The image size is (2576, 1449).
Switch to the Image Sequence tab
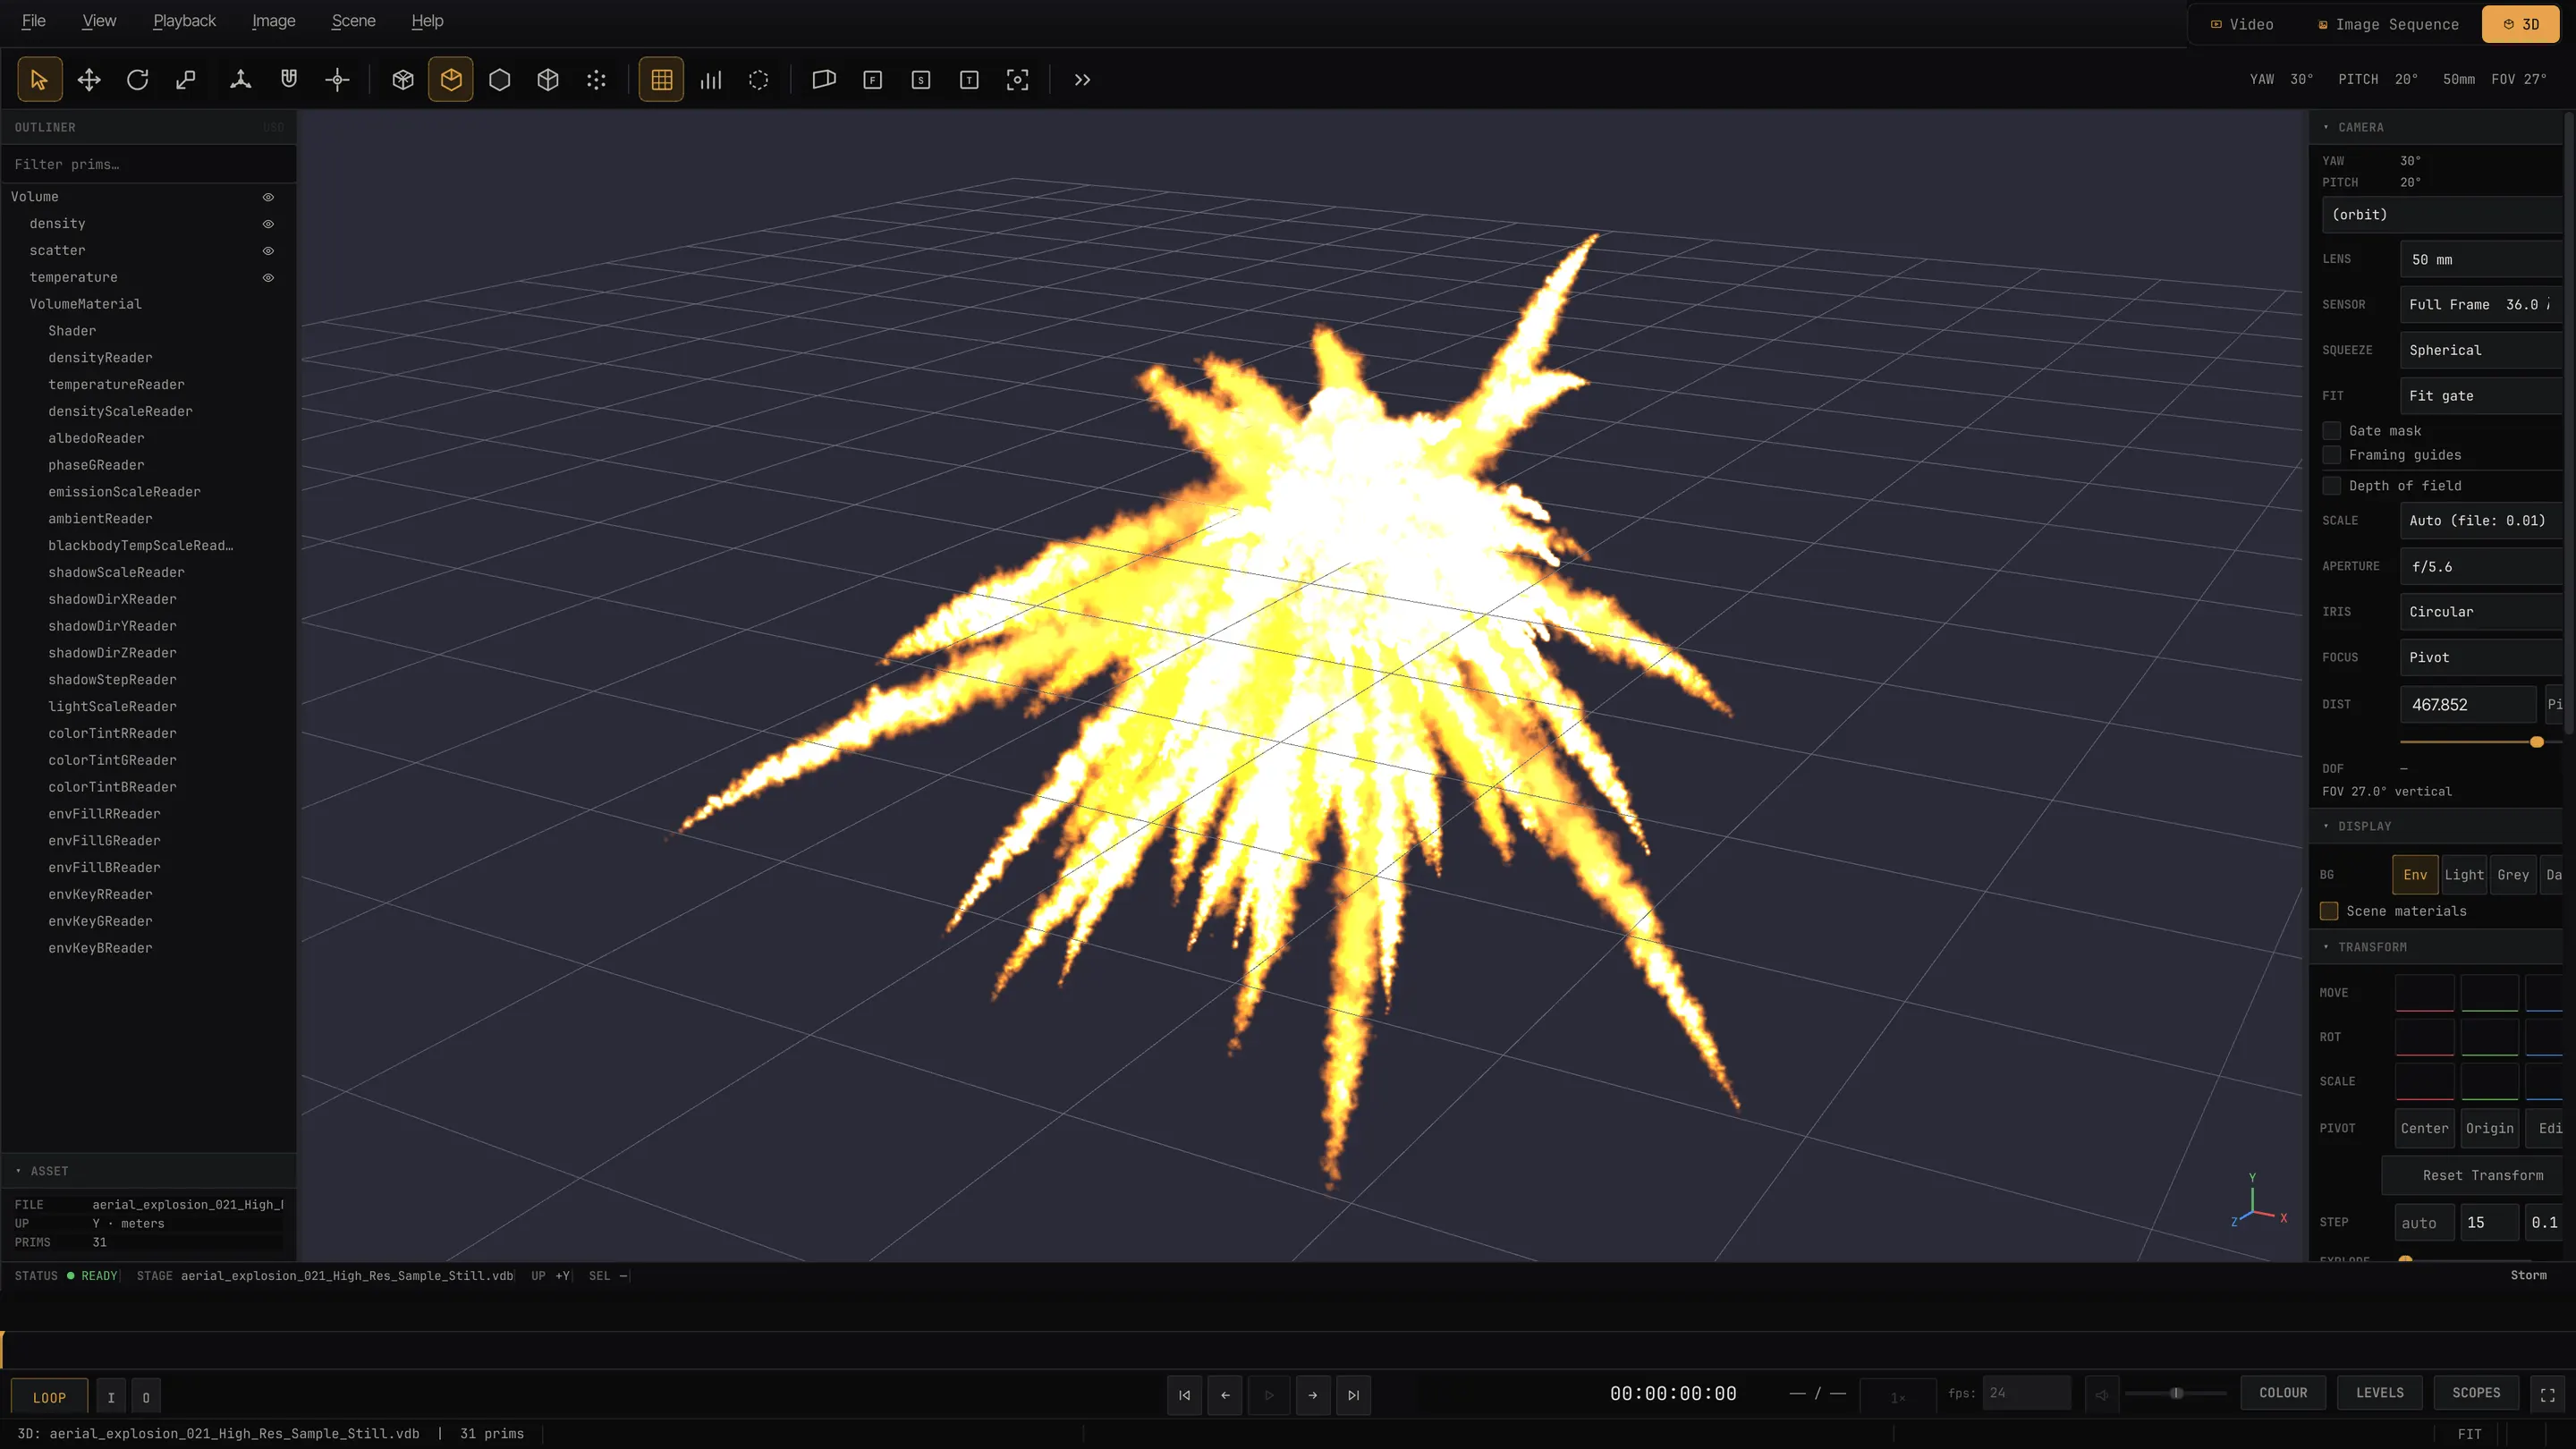[2388, 24]
